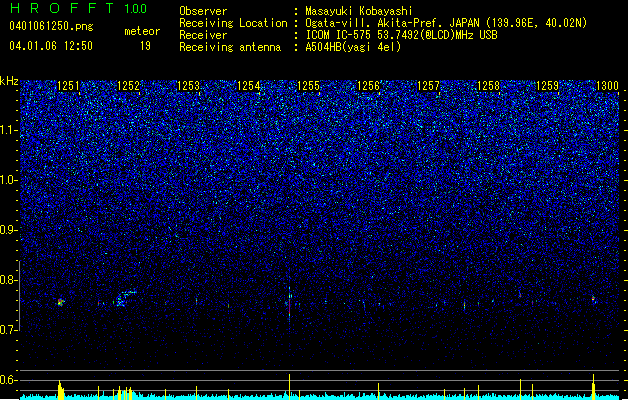629x400 pixels.
Task: Click the 1258 time marker
Action: click(x=488, y=86)
